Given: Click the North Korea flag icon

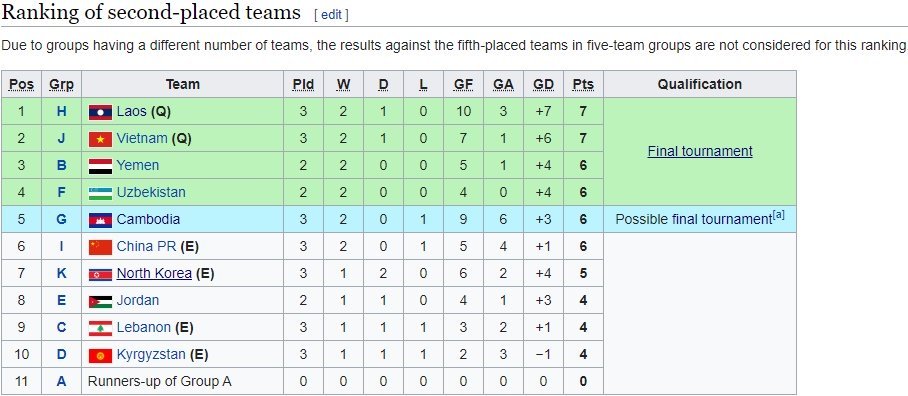Looking at the screenshot, I should (100, 274).
